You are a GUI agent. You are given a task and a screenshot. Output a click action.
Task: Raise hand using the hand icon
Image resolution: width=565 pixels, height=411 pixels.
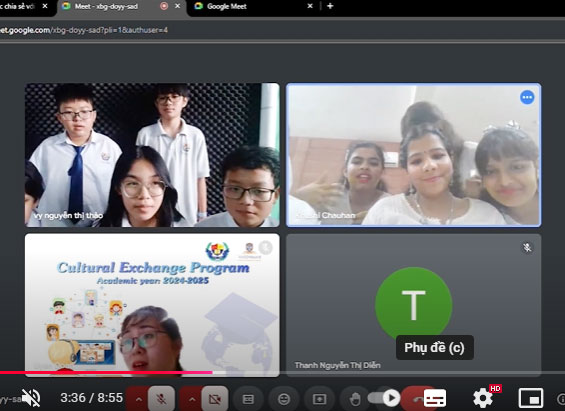pos(355,399)
